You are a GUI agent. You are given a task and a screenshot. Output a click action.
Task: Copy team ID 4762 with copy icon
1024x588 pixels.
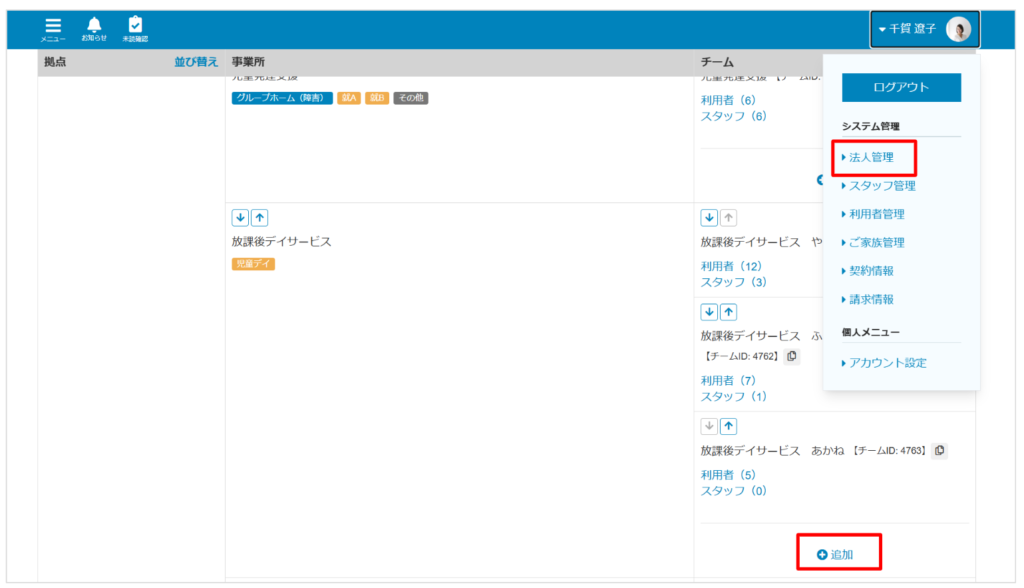pos(791,356)
